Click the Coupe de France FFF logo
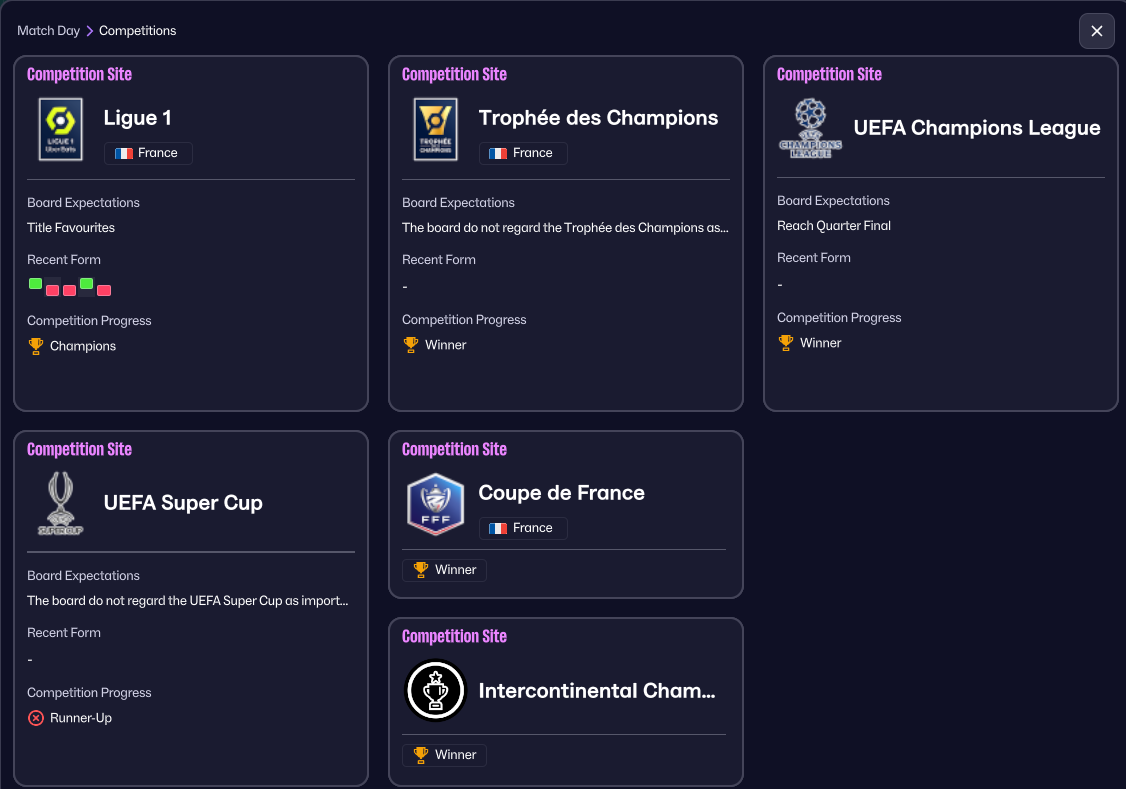 (435, 504)
